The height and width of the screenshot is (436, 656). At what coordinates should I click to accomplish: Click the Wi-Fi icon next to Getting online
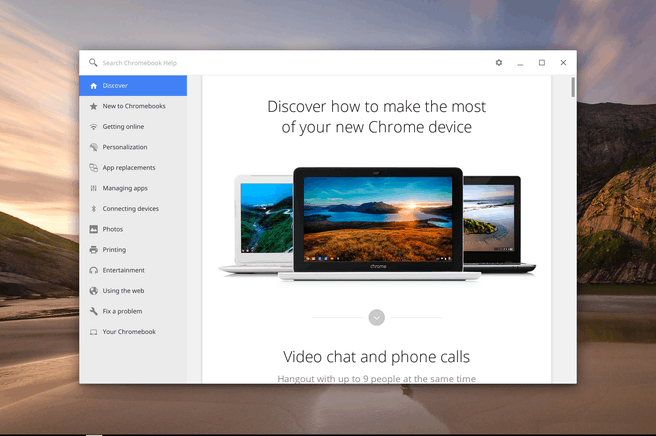click(x=93, y=127)
